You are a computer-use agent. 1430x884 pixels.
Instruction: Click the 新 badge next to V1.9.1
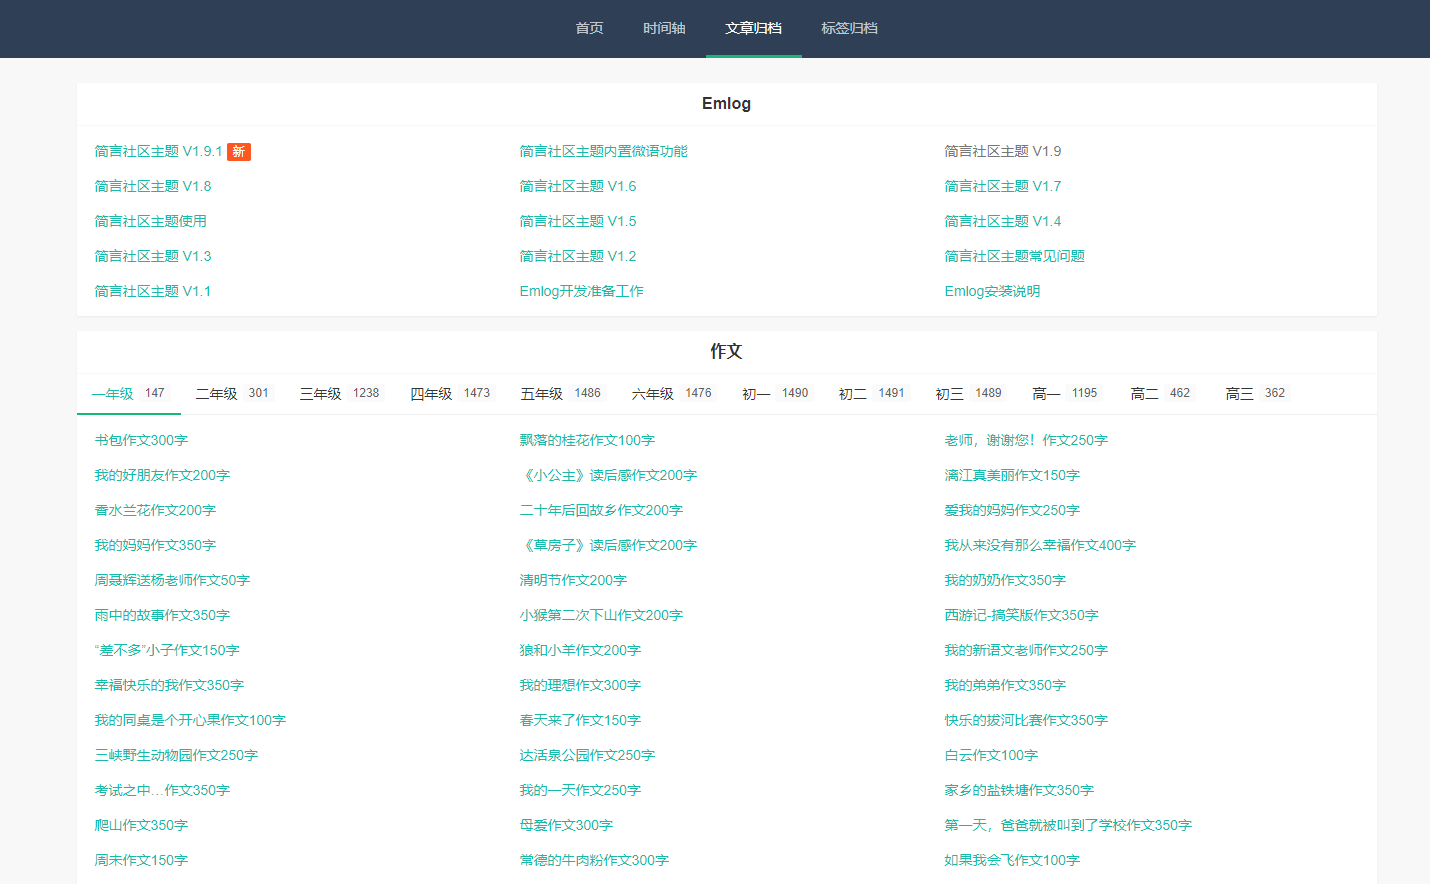(238, 152)
